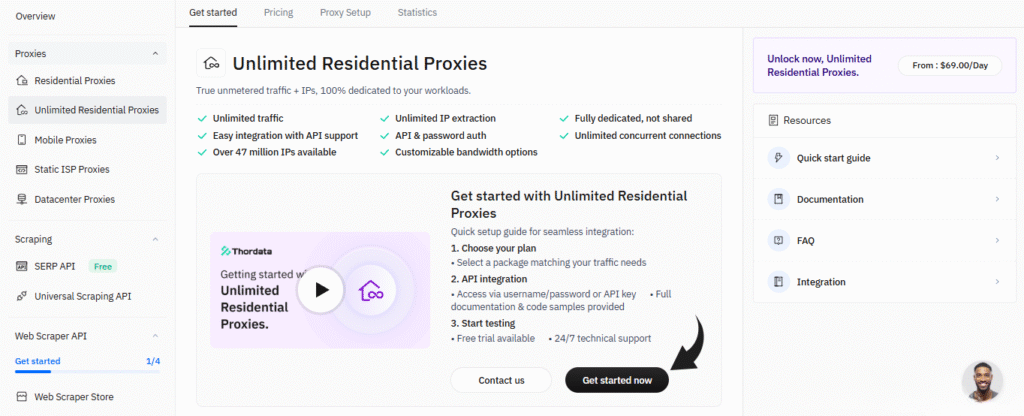Screen dimensions: 1024x416
Task: Play the Thordata intro video
Action: (321, 290)
